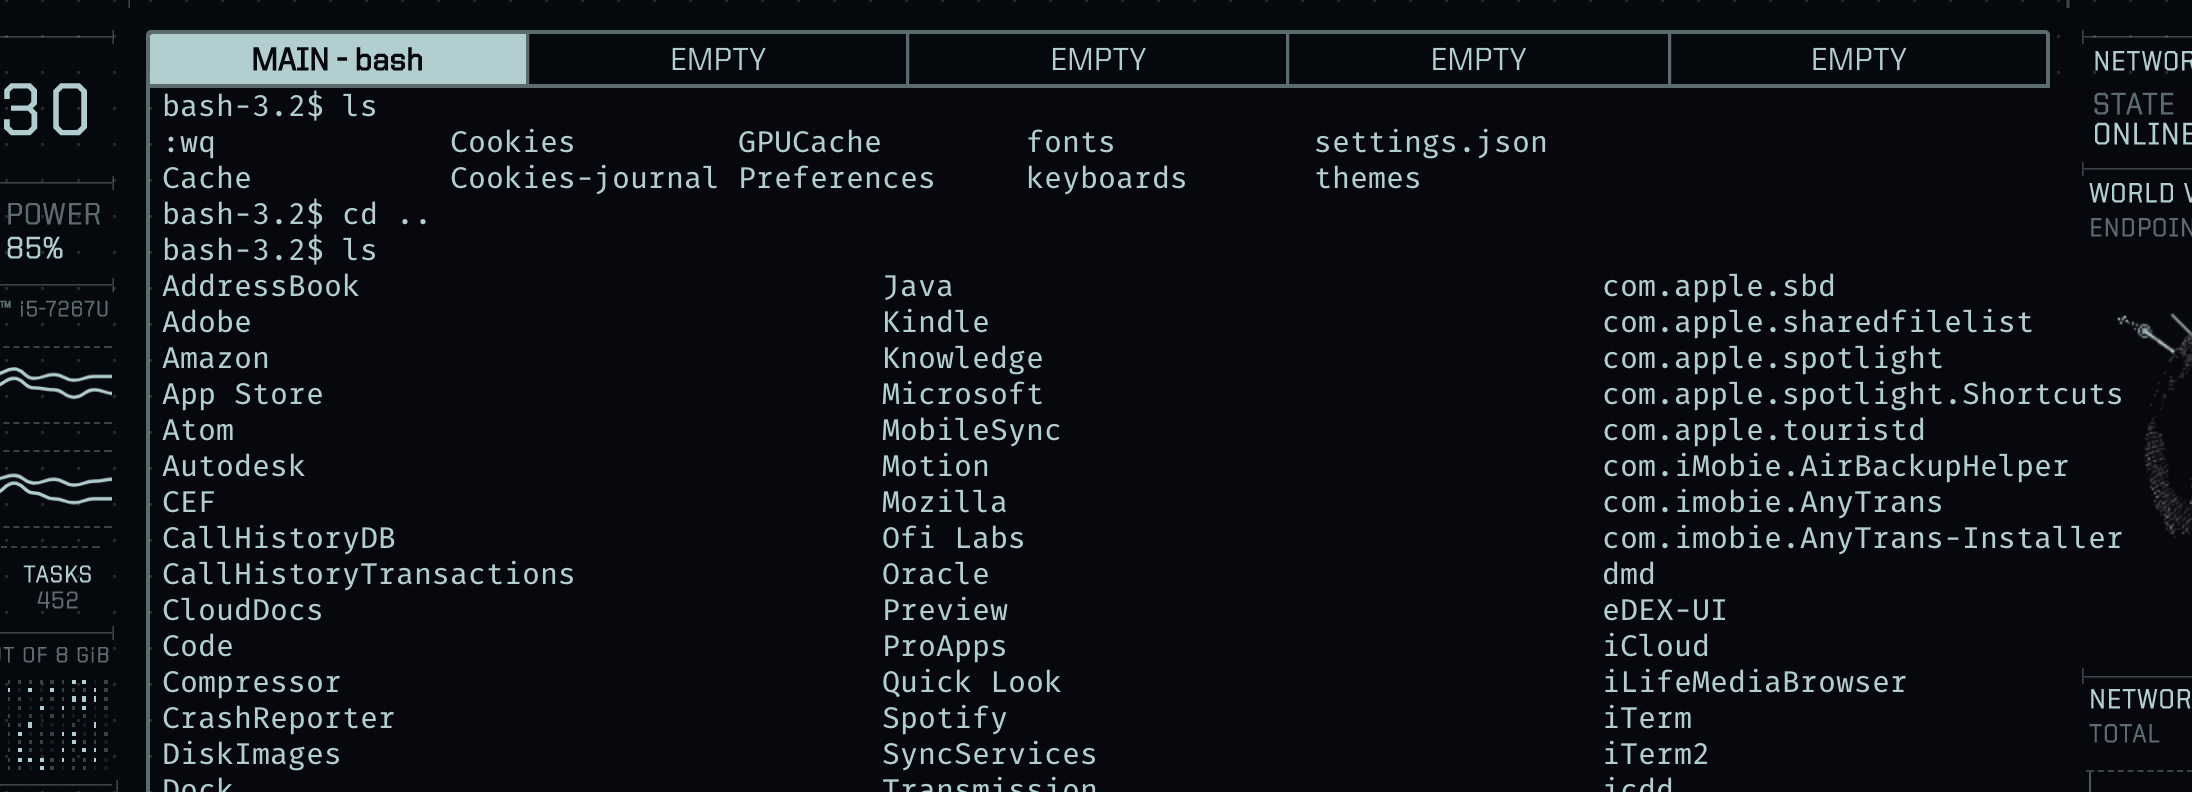Viewport: 2192px width, 792px height.
Task: Click the 'Kindle' entry
Action: [x=936, y=322]
